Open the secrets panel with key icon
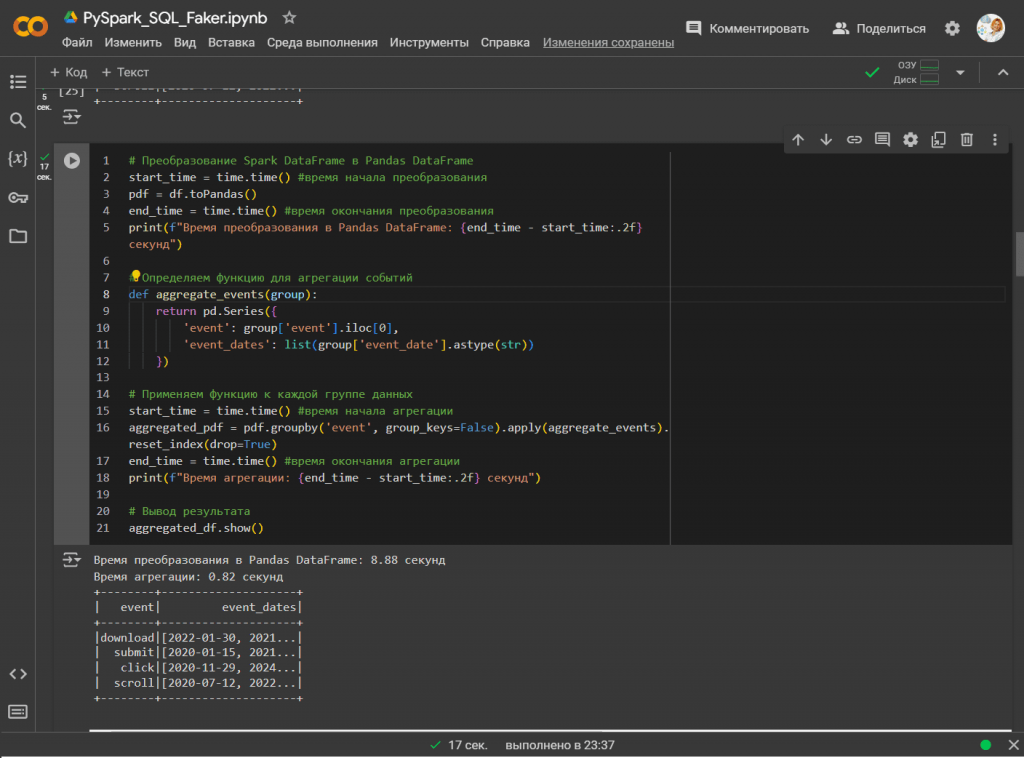Image resolution: width=1024 pixels, height=758 pixels. coord(17,197)
